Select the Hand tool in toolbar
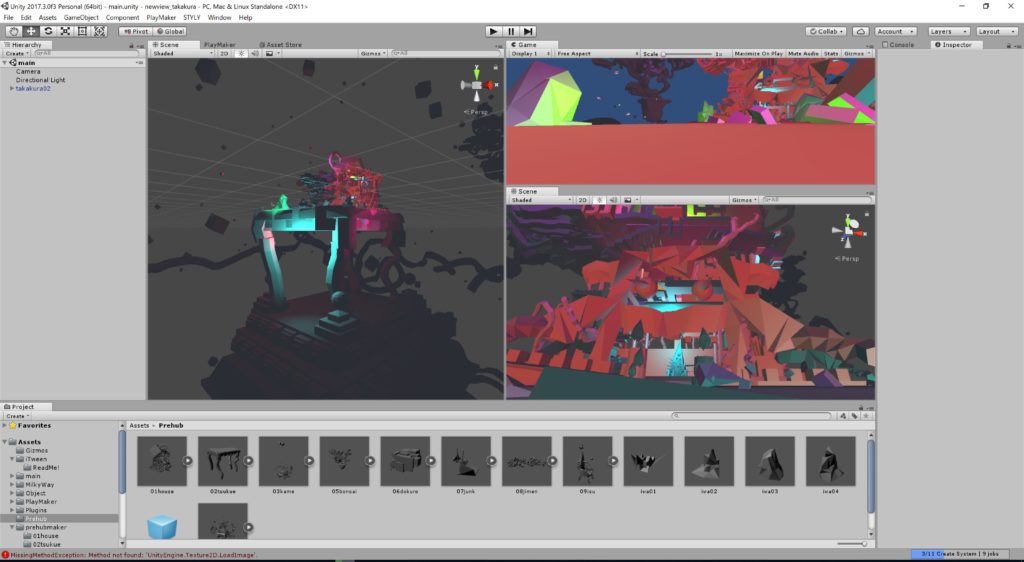1024x562 pixels. click(x=14, y=31)
